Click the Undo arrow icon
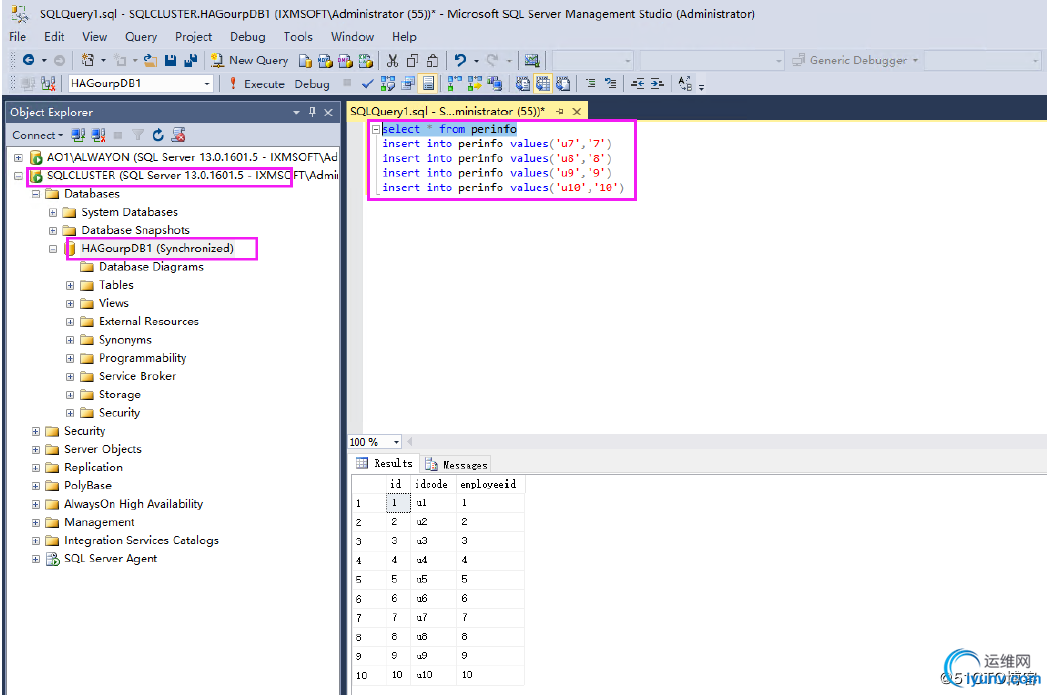Screen dimensions: 1047x695 (x=459, y=61)
